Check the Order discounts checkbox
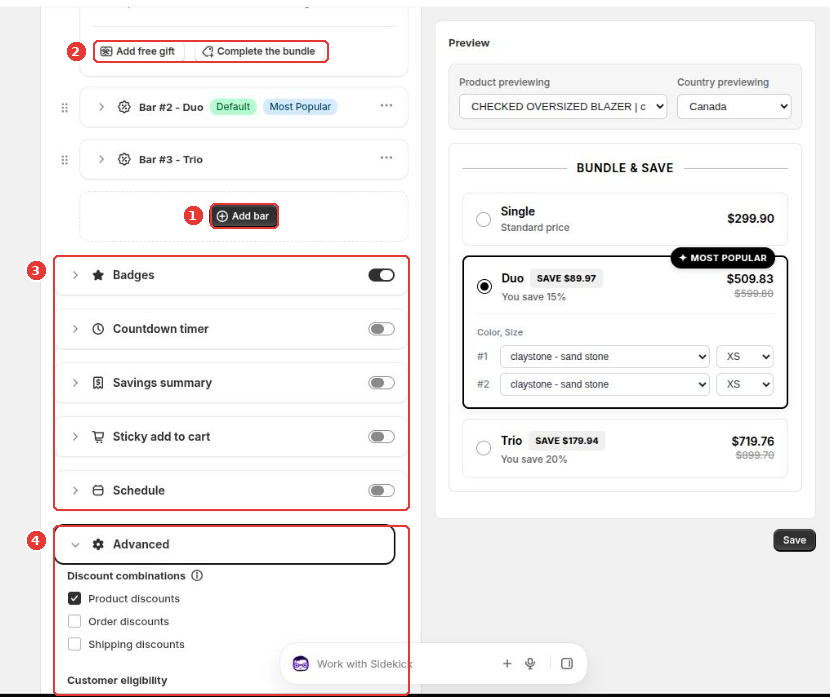 point(75,621)
